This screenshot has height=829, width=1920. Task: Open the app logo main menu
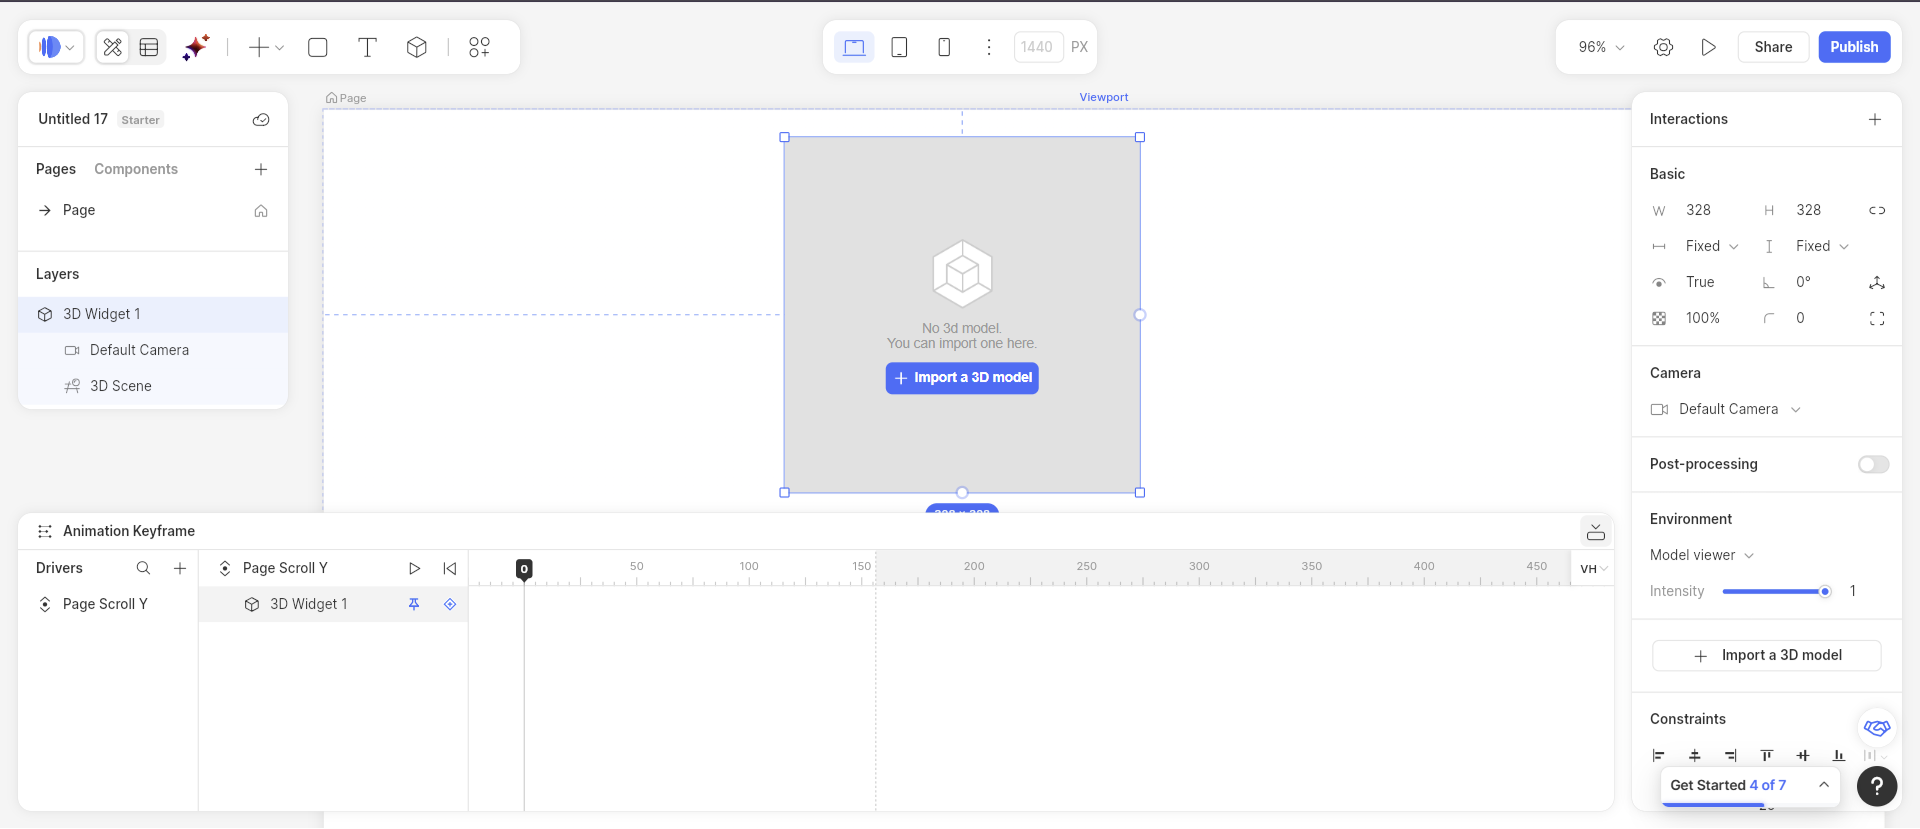56,47
